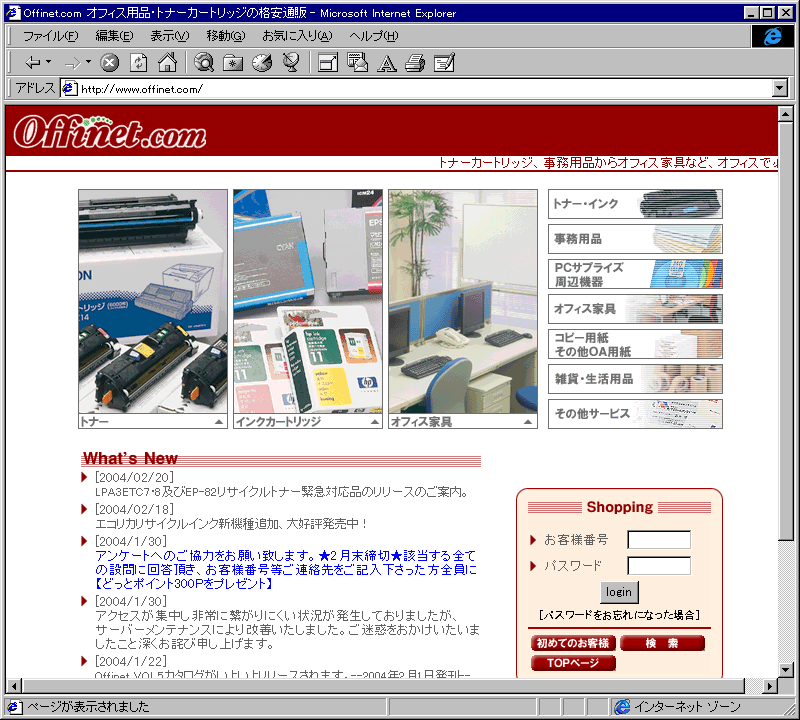Image resolution: width=800 pixels, height=720 pixels.
Task: Click the IE title bar icon
Action: click(x=13, y=12)
